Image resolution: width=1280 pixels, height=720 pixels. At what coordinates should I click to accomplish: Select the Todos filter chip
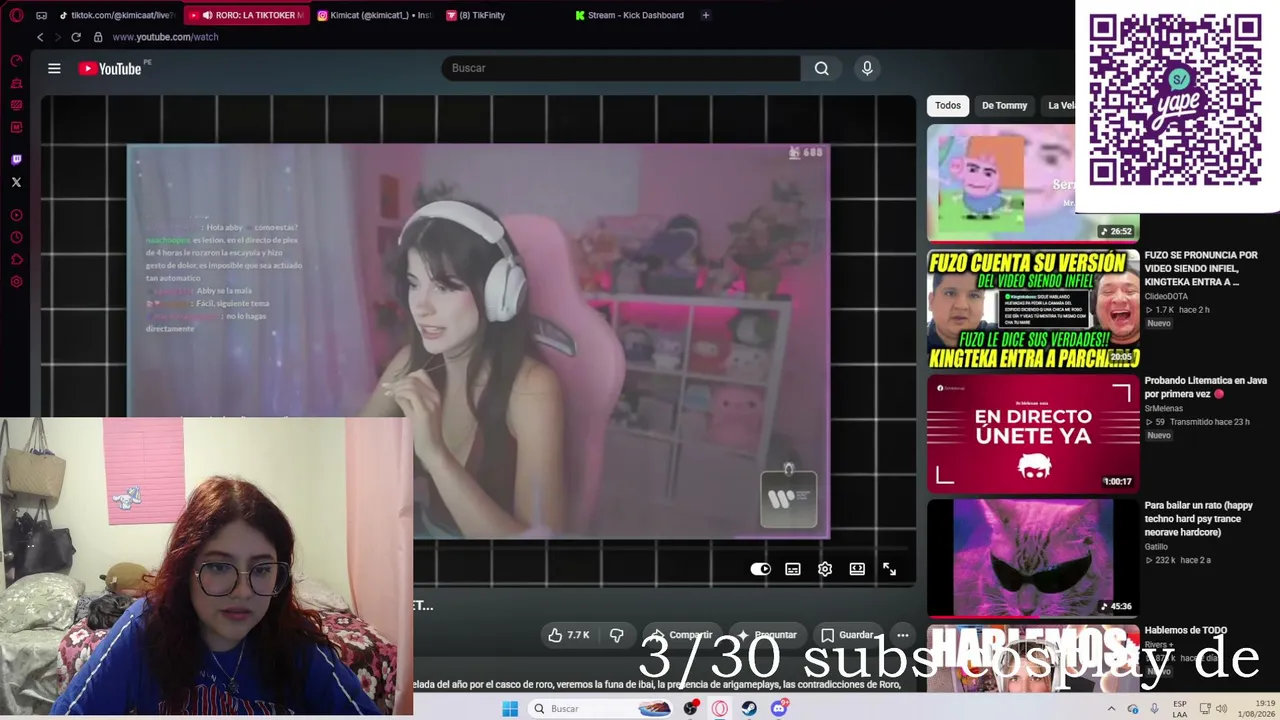click(x=948, y=105)
